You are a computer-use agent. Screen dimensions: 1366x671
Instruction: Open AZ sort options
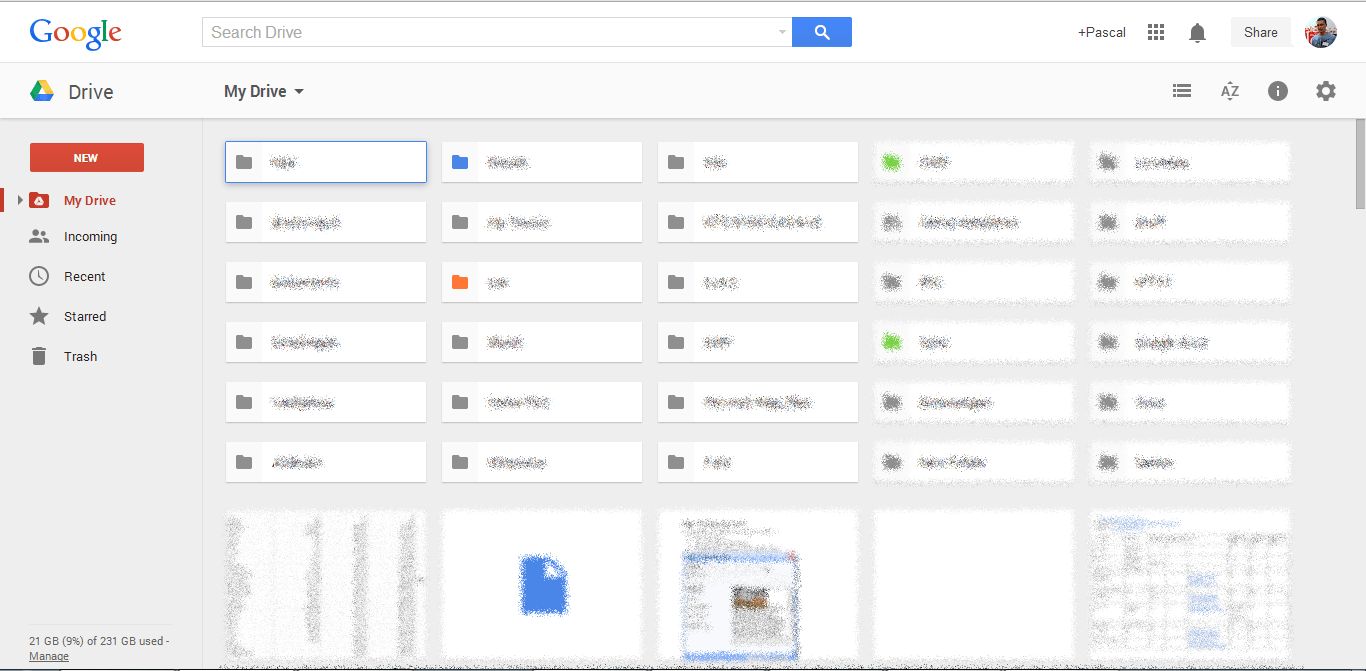[1230, 91]
